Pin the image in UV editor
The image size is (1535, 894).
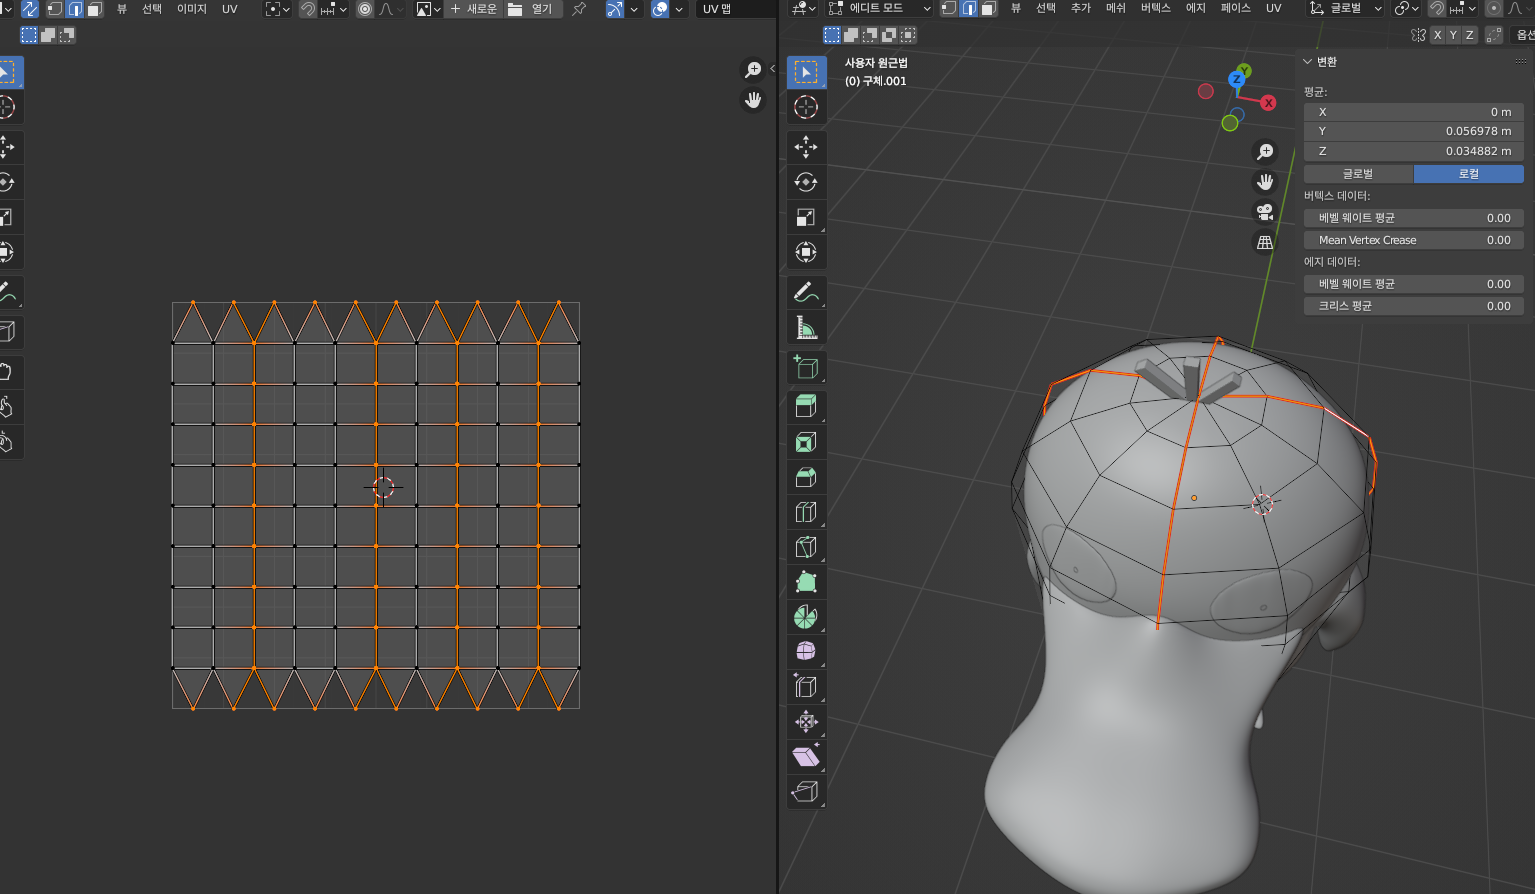[579, 9]
